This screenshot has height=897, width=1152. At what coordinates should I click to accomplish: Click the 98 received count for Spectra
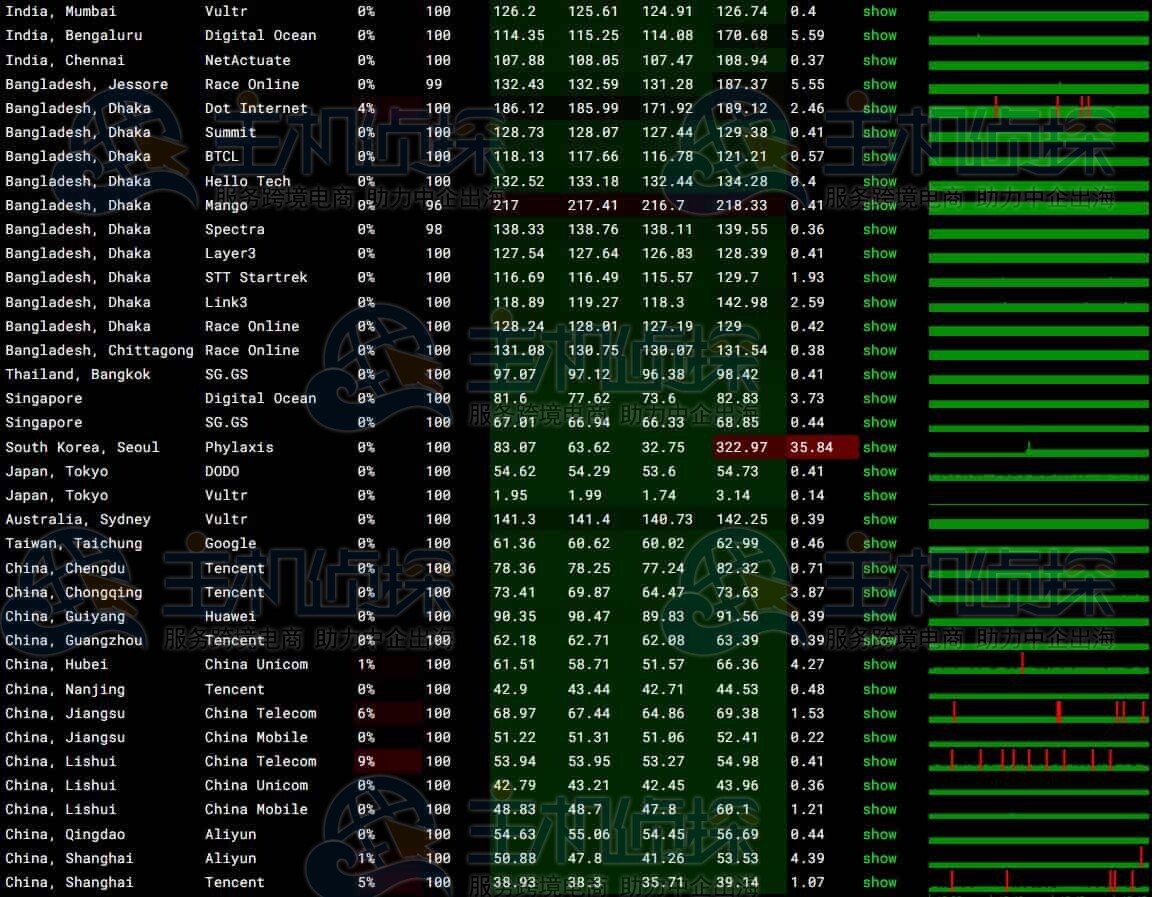[433, 229]
